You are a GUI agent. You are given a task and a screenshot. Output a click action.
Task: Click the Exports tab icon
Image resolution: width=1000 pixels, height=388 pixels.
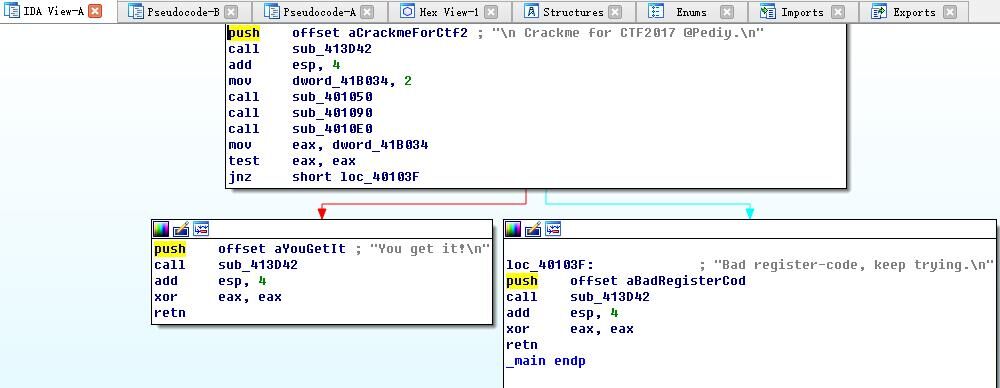(879, 11)
